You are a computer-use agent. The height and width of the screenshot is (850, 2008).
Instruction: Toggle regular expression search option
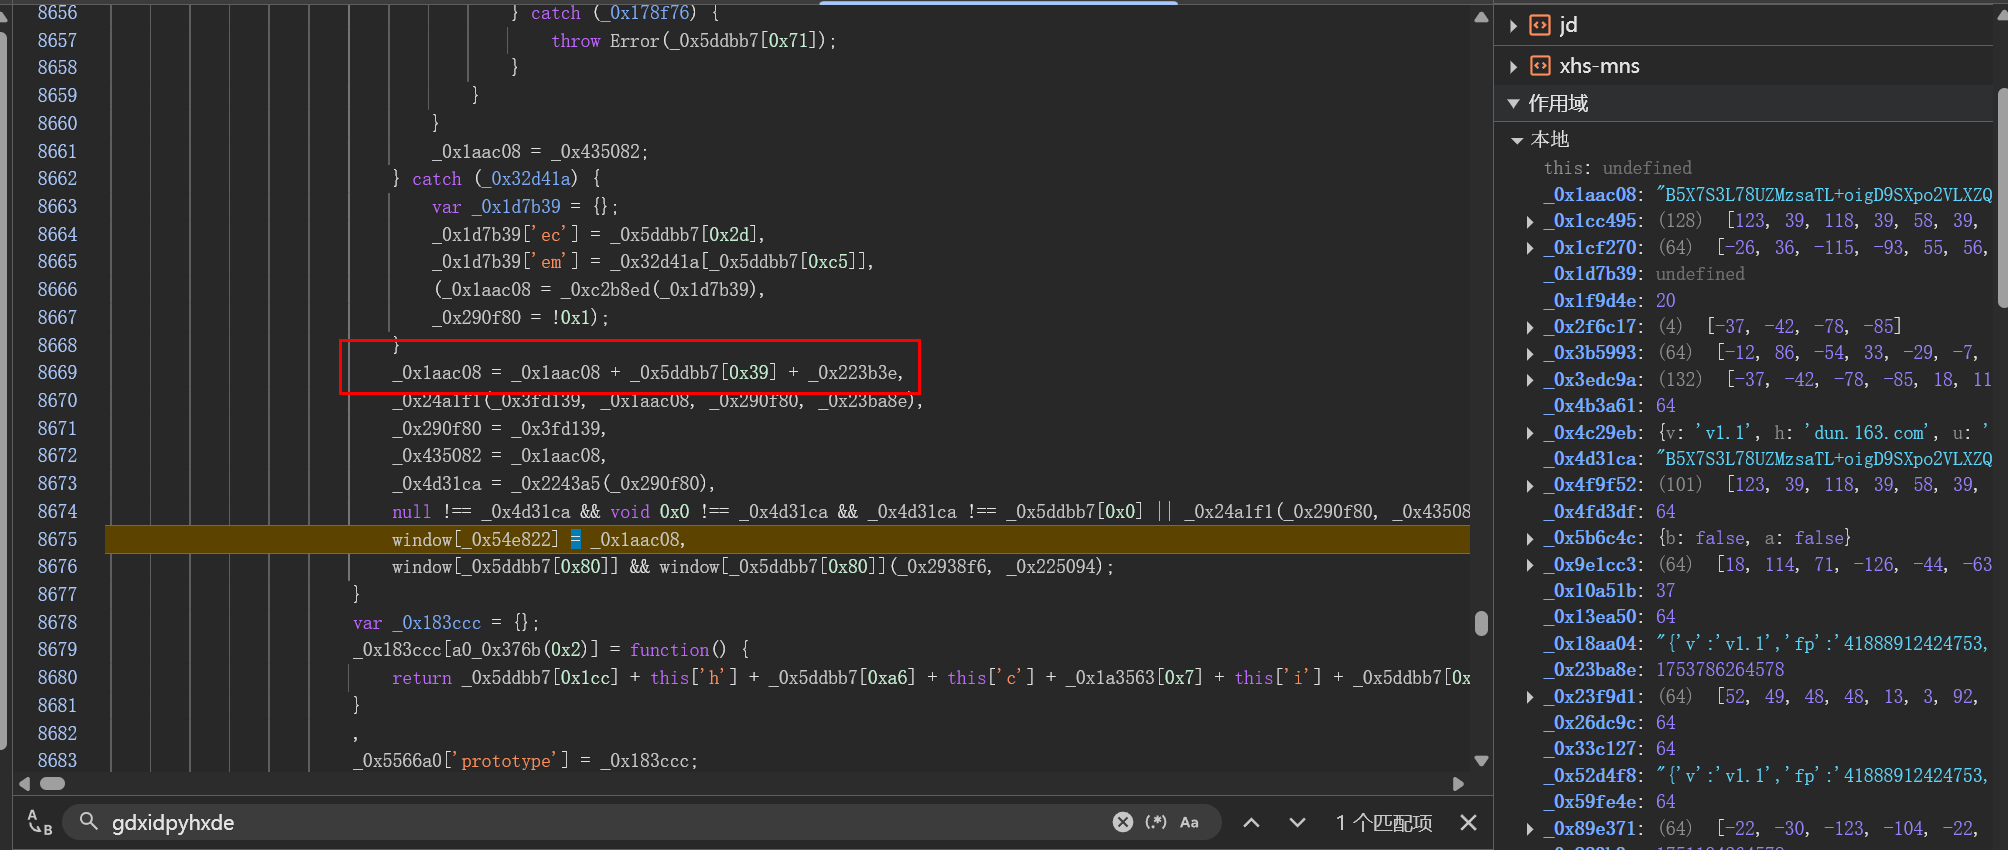(1156, 822)
